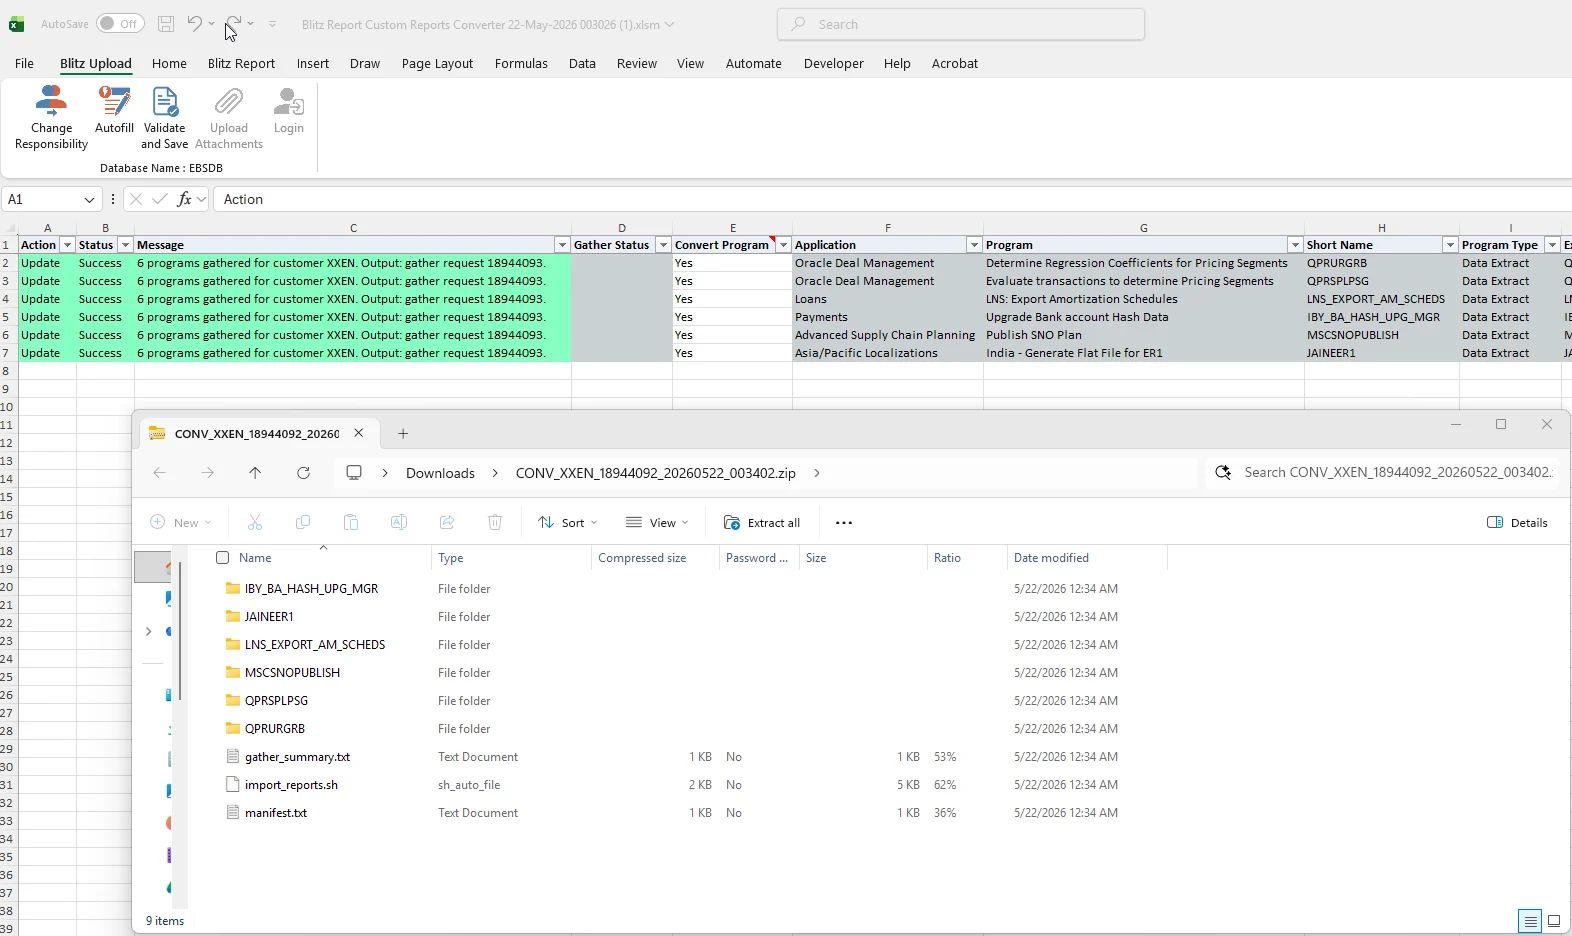Viewport: 1572px width, 936px height.
Task: Expand the Sort menu in Explorer
Action: (x=567, y=523)
